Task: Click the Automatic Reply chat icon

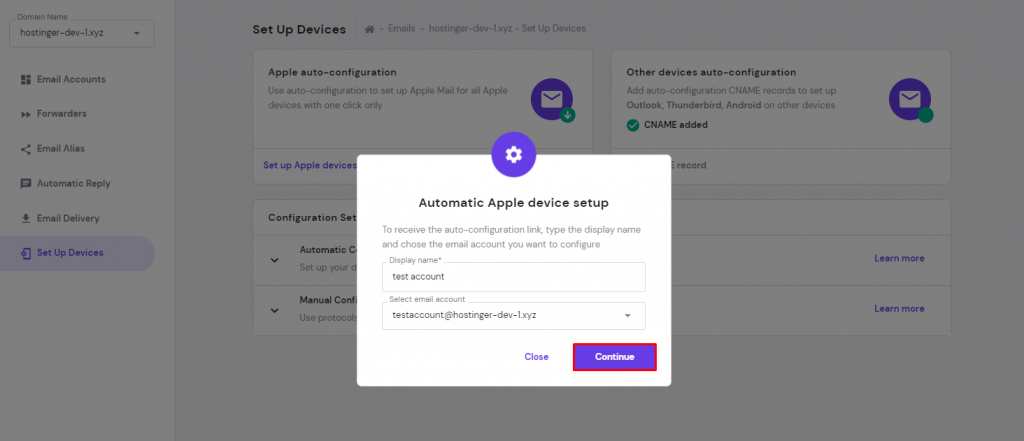Action: (x=26, y=184)
